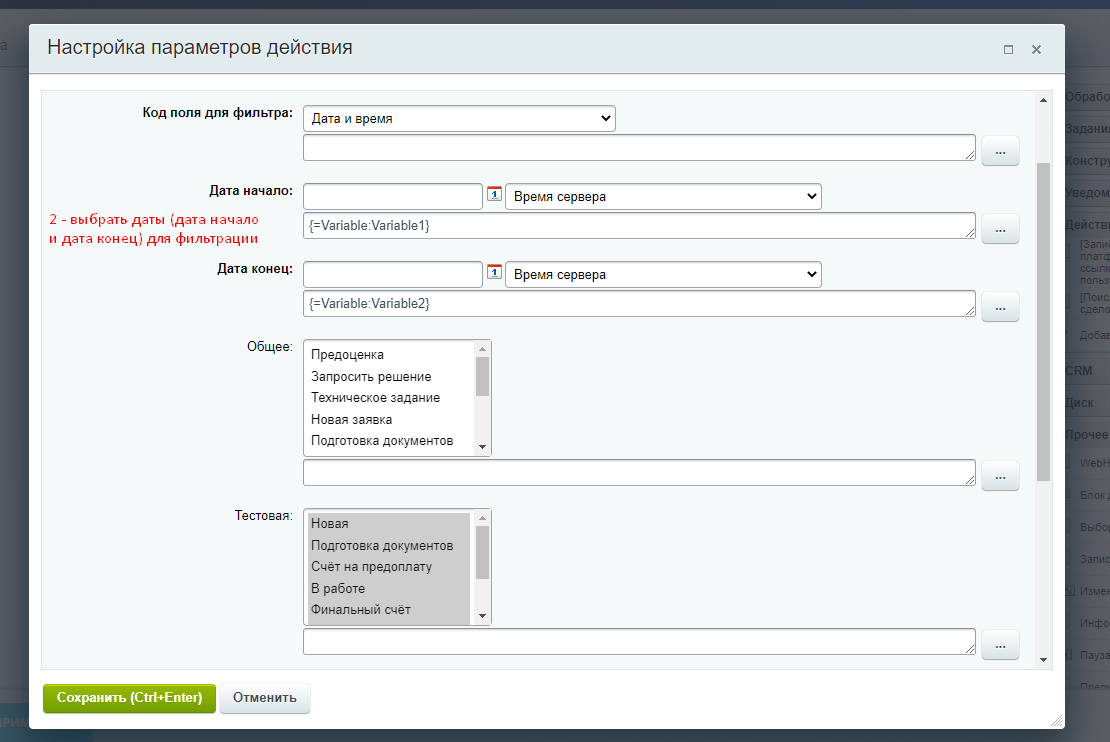Choose 'Счёт на предоплату' in Тестовая list
1110x742 pixels.
(x=372, y=567)
